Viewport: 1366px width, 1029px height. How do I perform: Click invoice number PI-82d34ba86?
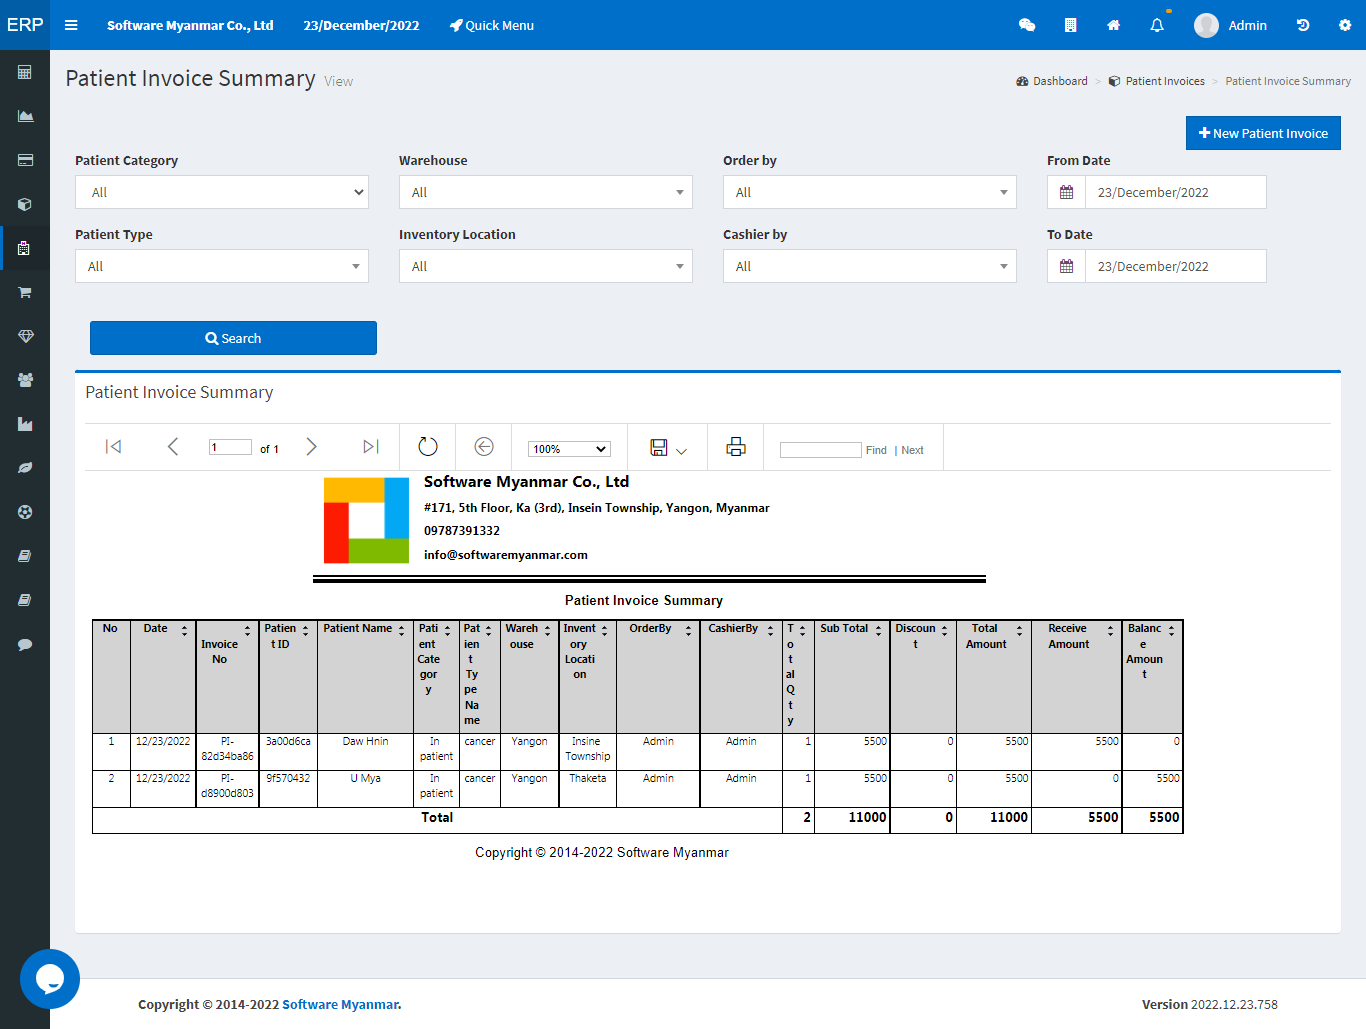click(227, 749)
